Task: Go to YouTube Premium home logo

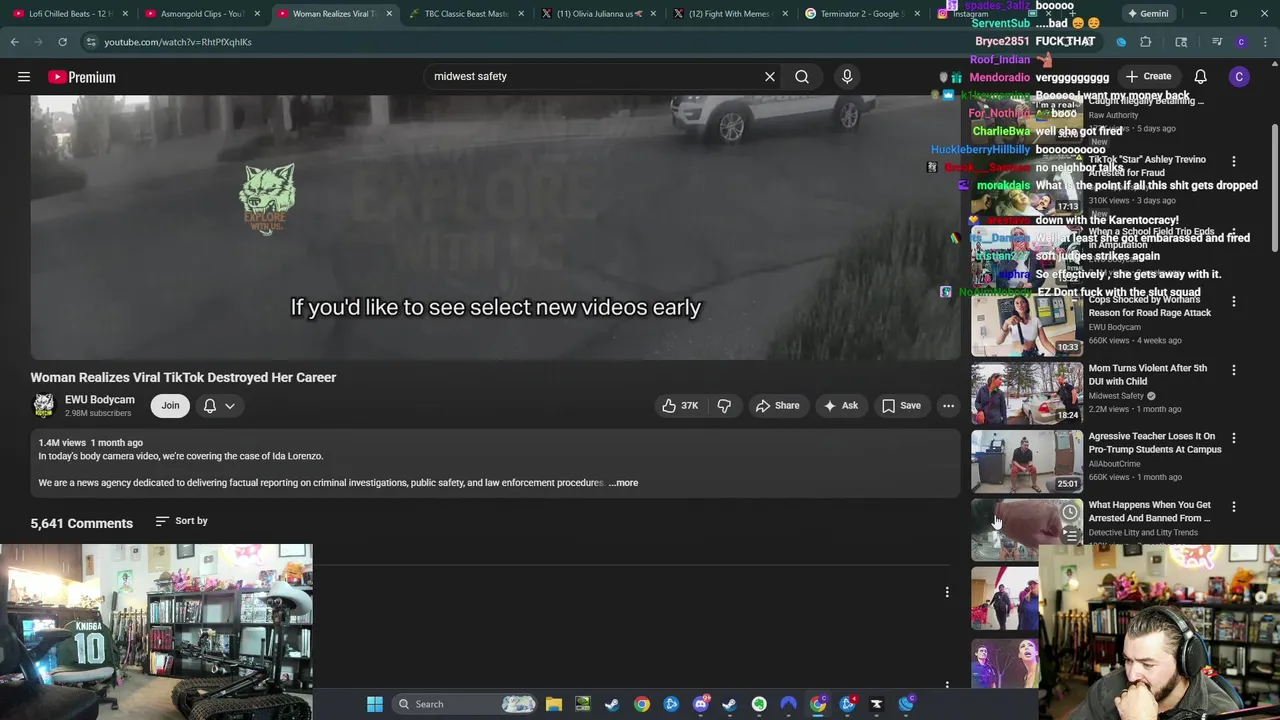Action: 81,77
